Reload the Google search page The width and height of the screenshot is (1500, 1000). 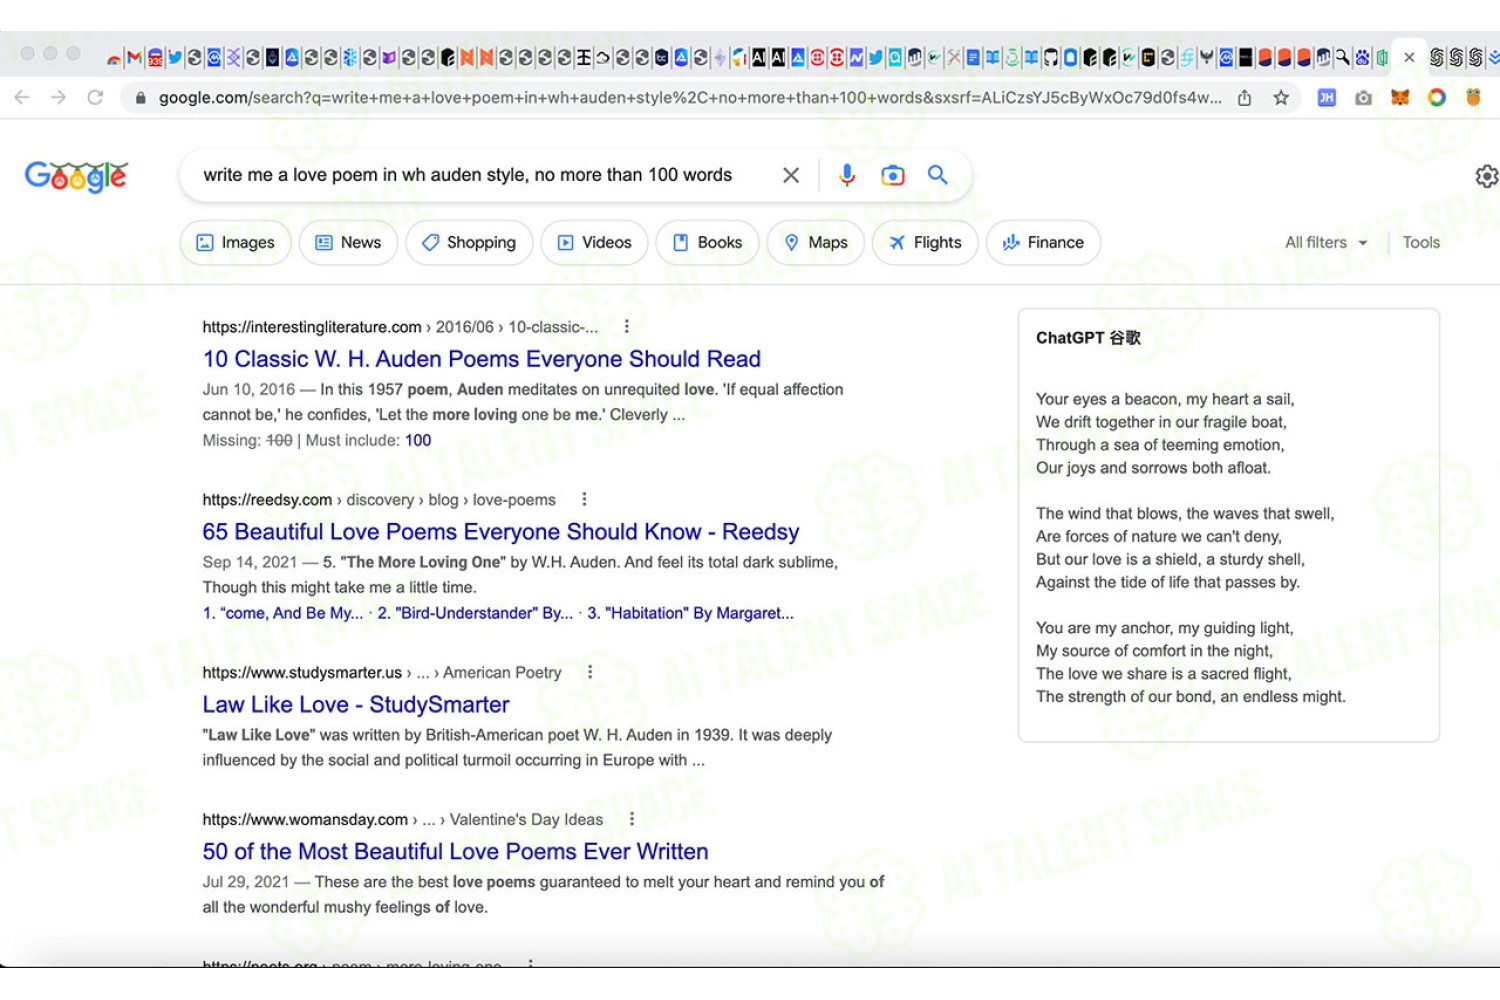click(95, 97)
